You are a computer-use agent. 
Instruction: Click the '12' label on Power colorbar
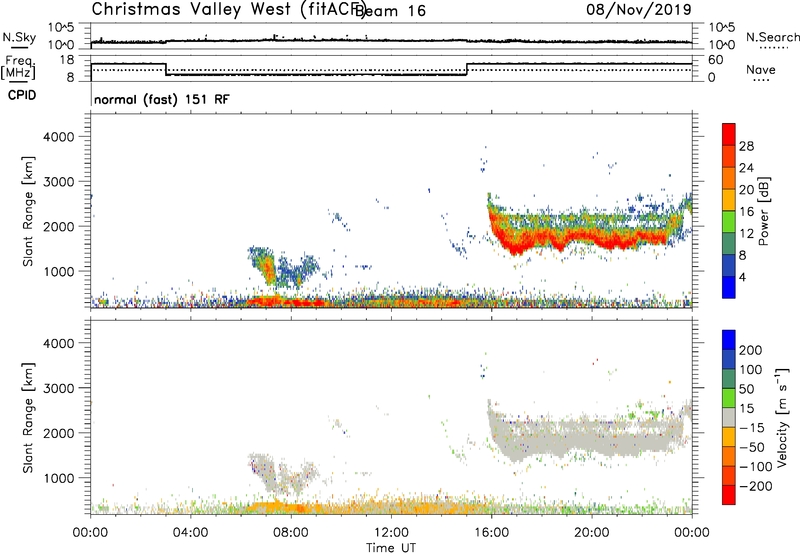pos(746,234)
